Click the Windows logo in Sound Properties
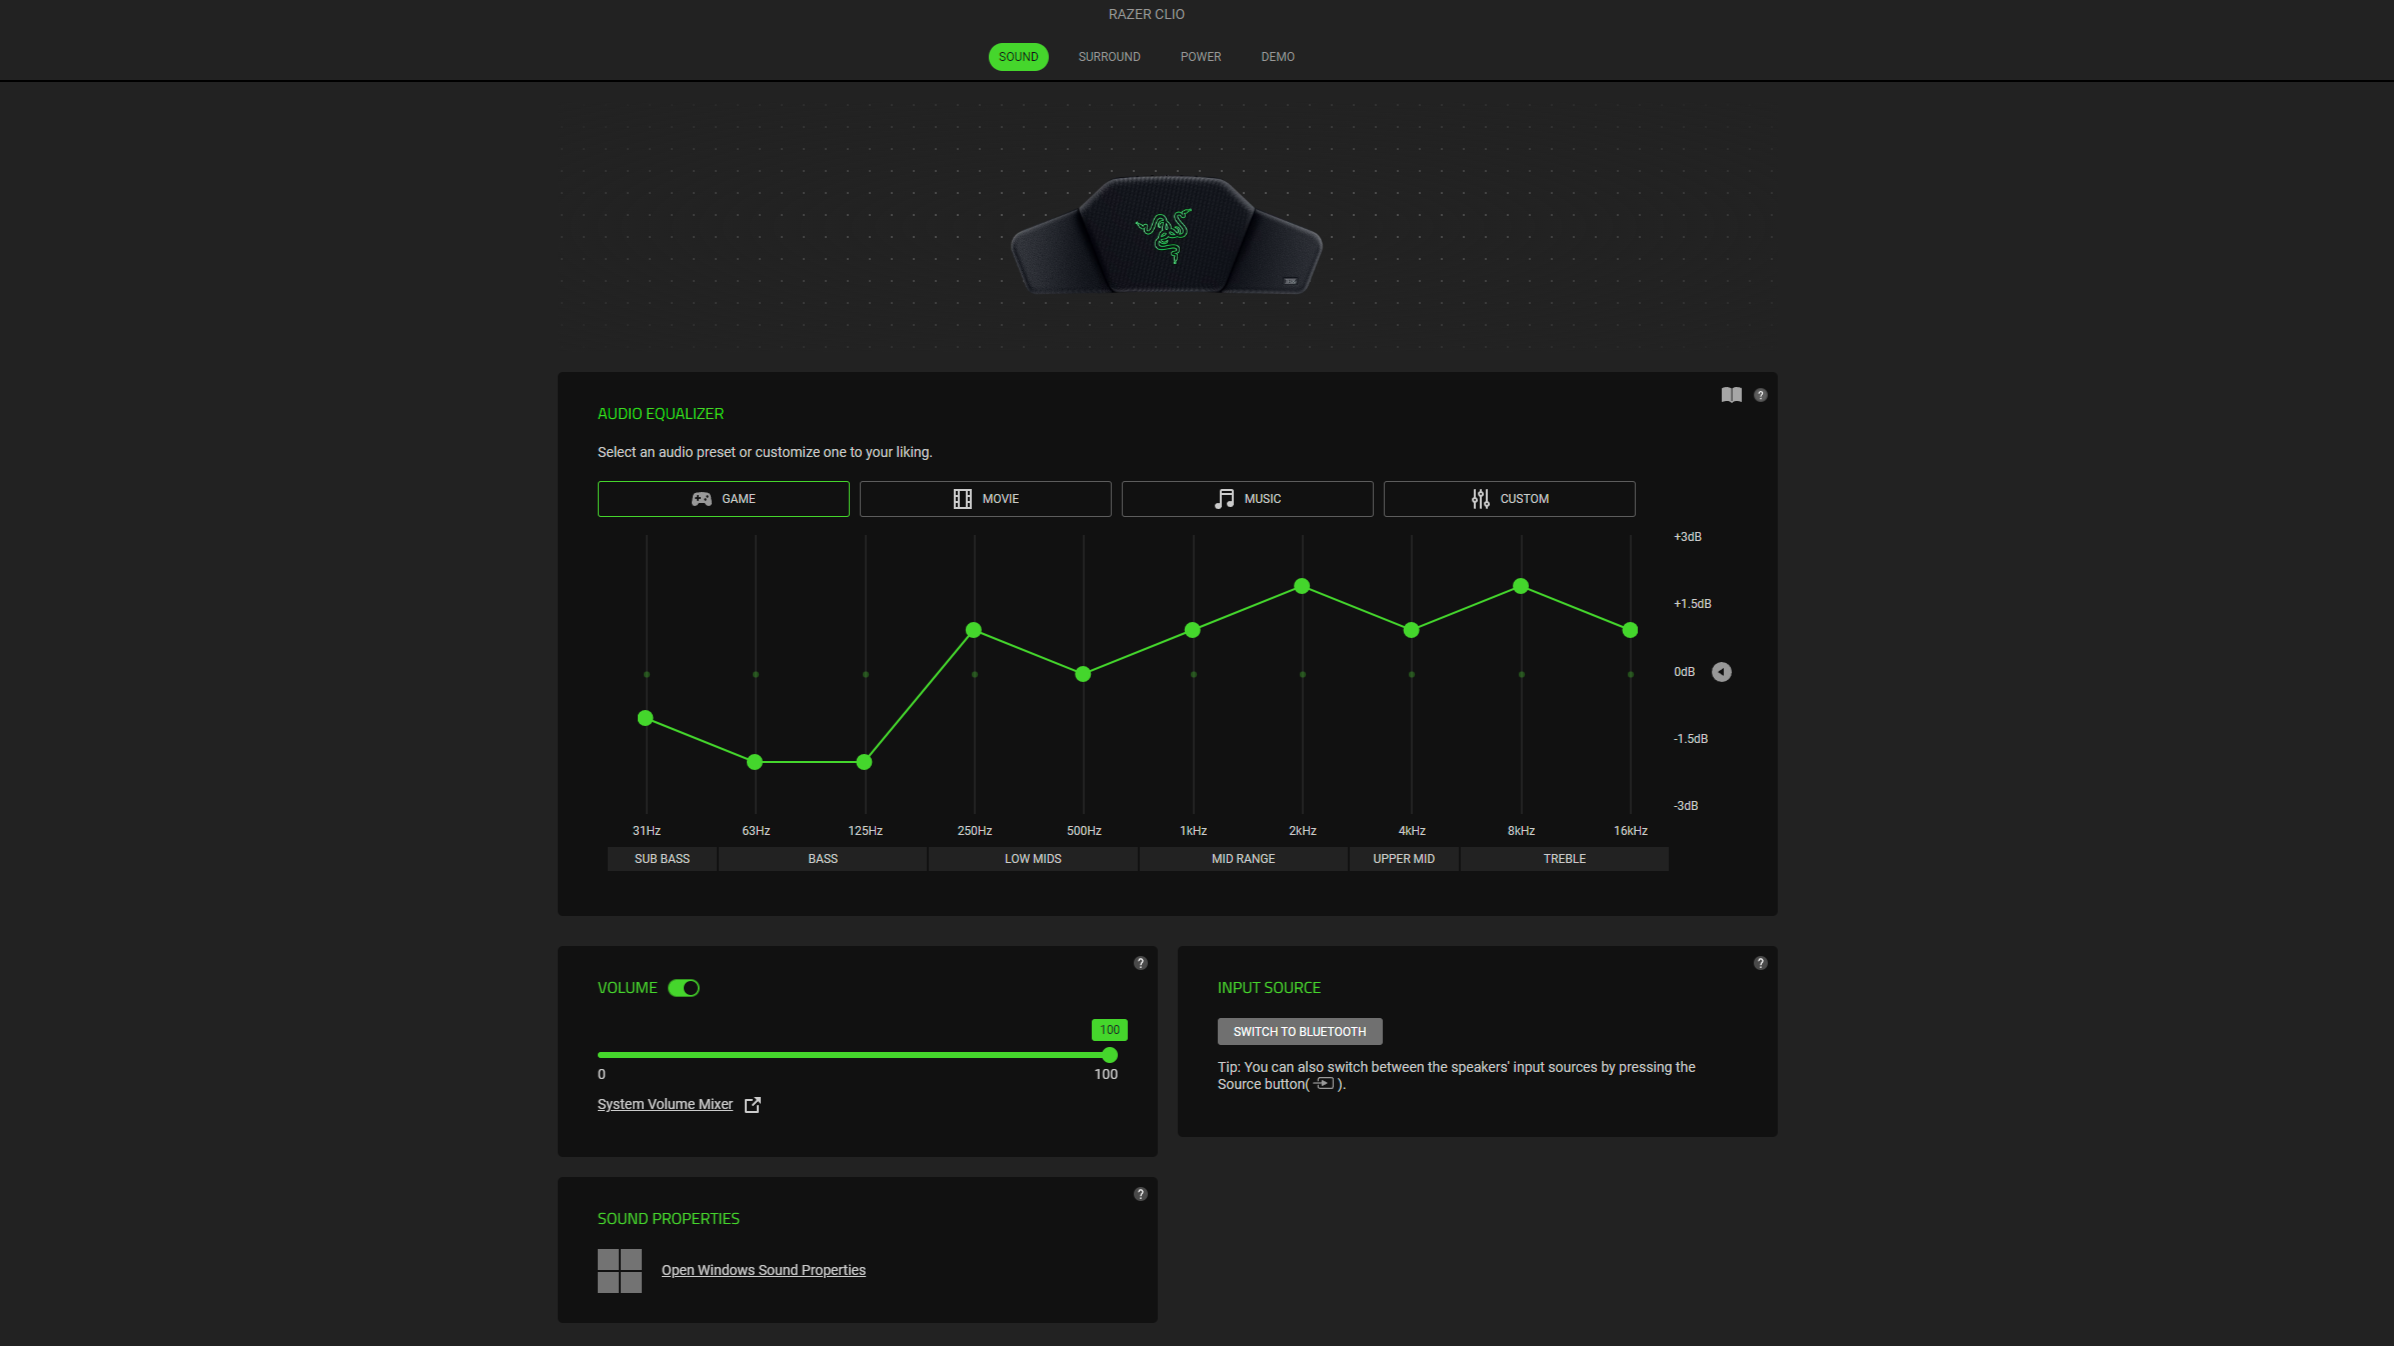Image resolution: width=2394 pixels, height=1346 pixels. (619, 1271)
